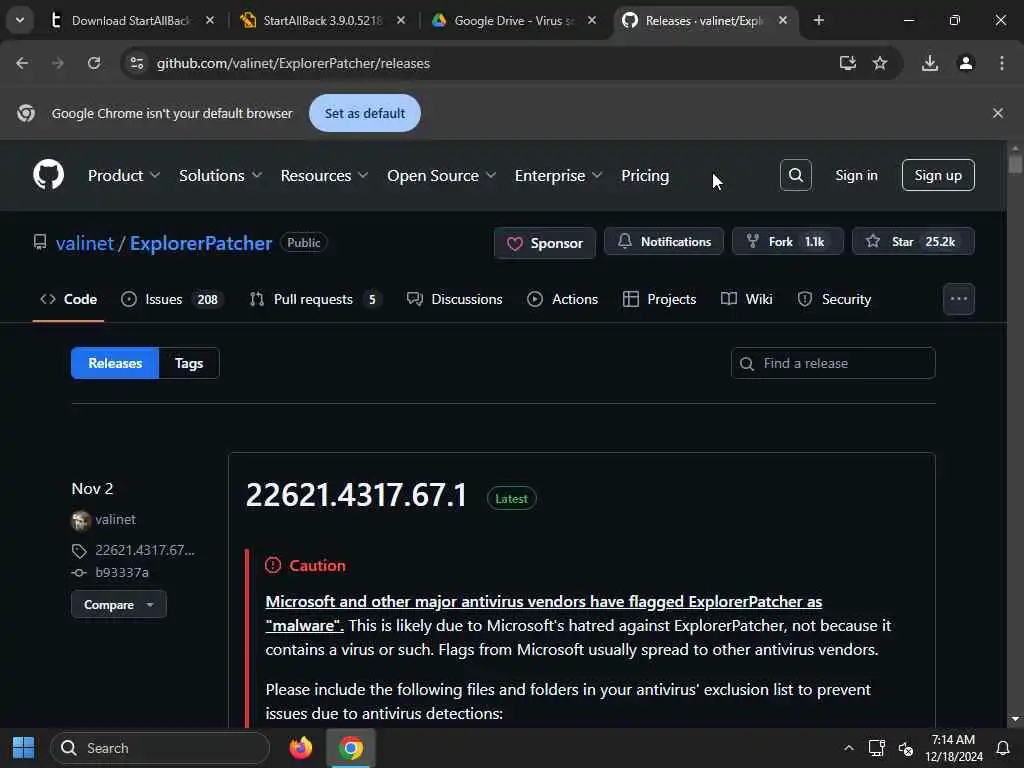Open the tab search dropdown arrow
Image resolution: width=1024 pixels, height=768 pixels.
(20, 20)
